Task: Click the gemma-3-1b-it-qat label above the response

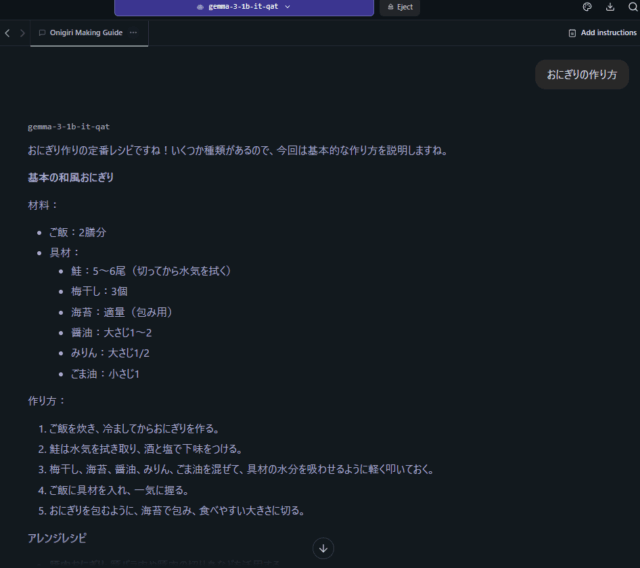Action: [x=69, y=127]
